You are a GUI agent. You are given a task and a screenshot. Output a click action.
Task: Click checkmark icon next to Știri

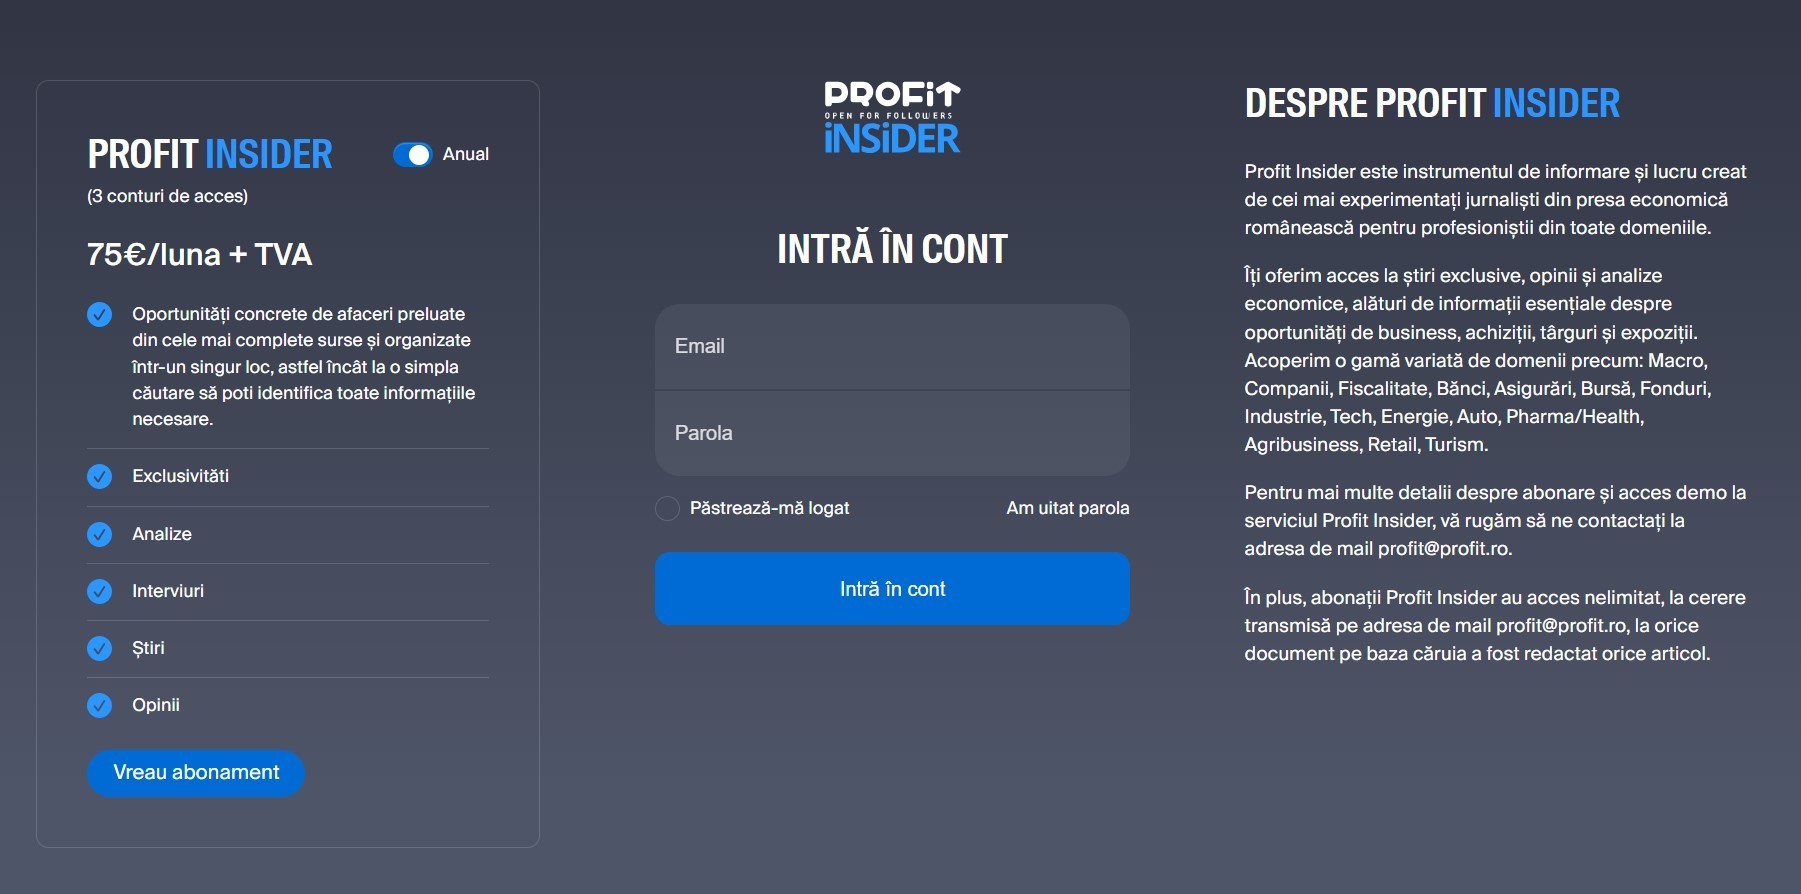point(100,649)
